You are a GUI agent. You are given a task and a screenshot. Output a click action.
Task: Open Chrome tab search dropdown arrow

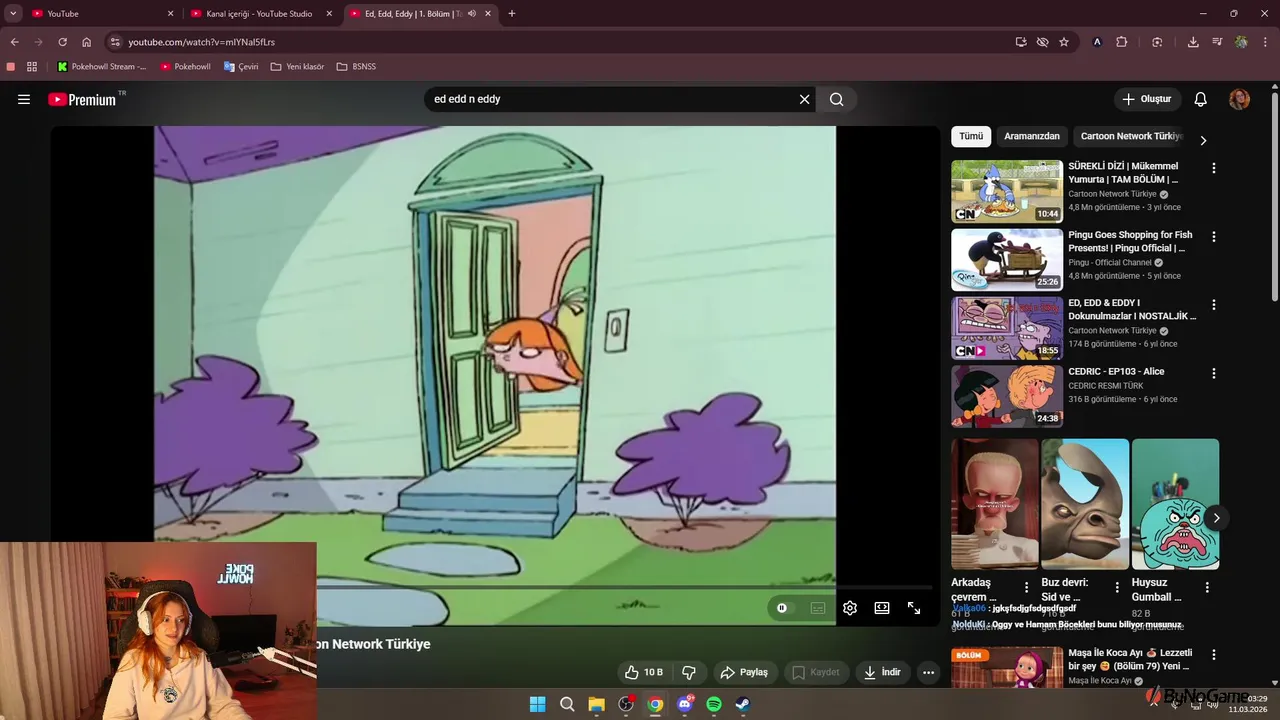(x=13, y=14)
